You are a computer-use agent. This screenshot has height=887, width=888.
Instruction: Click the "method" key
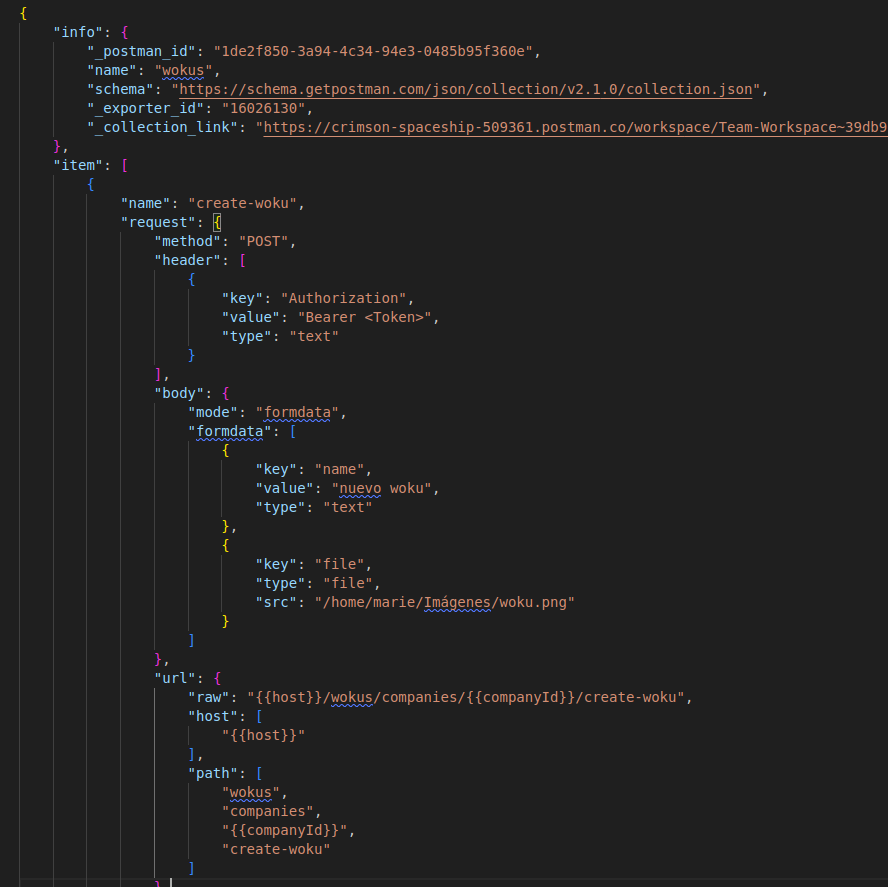click(187, 241)
